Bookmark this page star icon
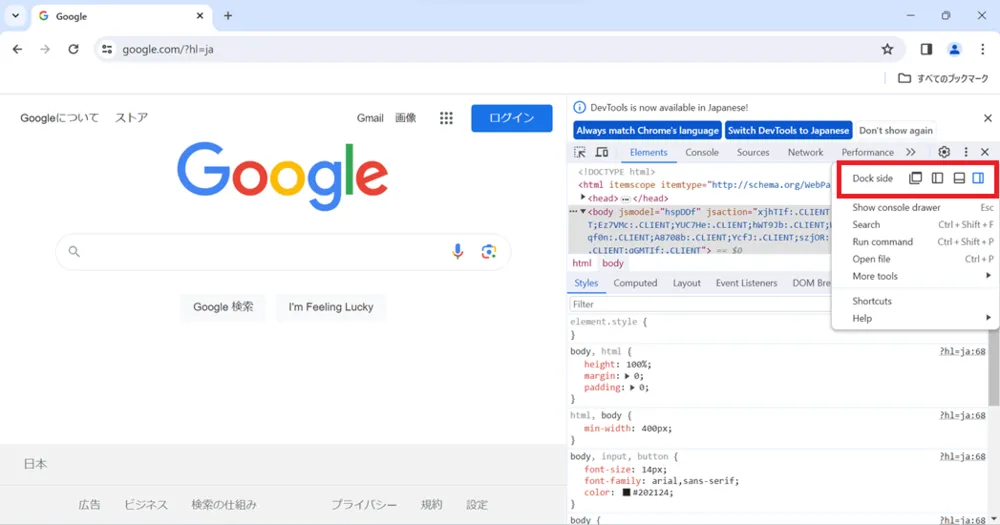This screenshot has height=525, width=1000. [887, 49]
